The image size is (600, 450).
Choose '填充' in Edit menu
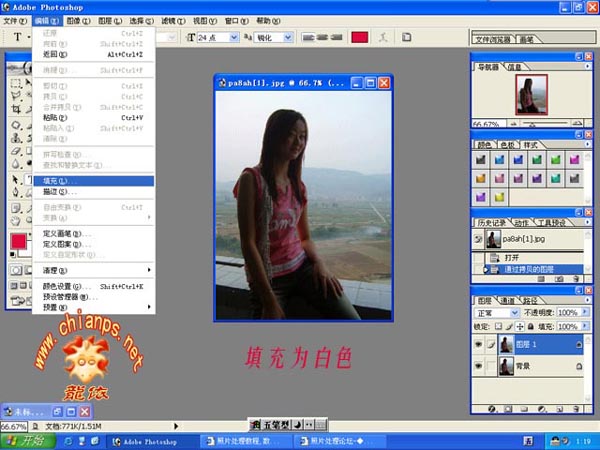coord(94,181)
